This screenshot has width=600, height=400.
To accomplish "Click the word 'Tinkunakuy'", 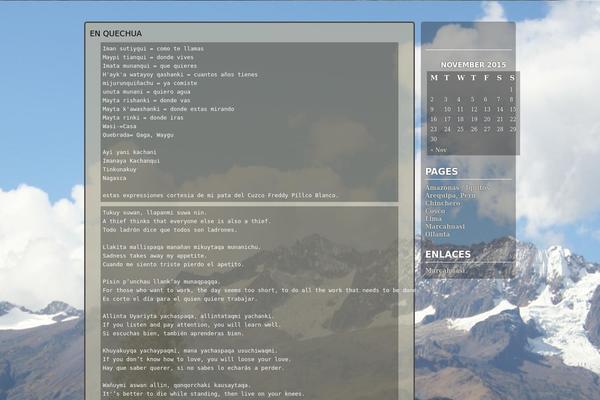I will pyautogui.click(x=119, y=170).
